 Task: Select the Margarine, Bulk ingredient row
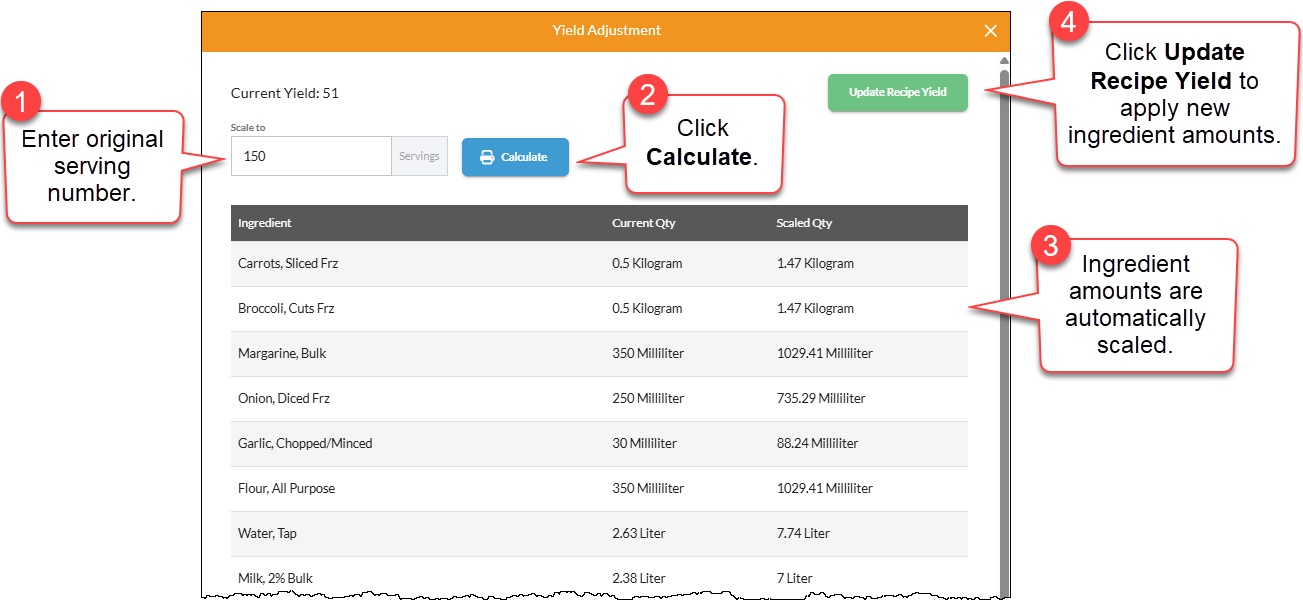599,354
